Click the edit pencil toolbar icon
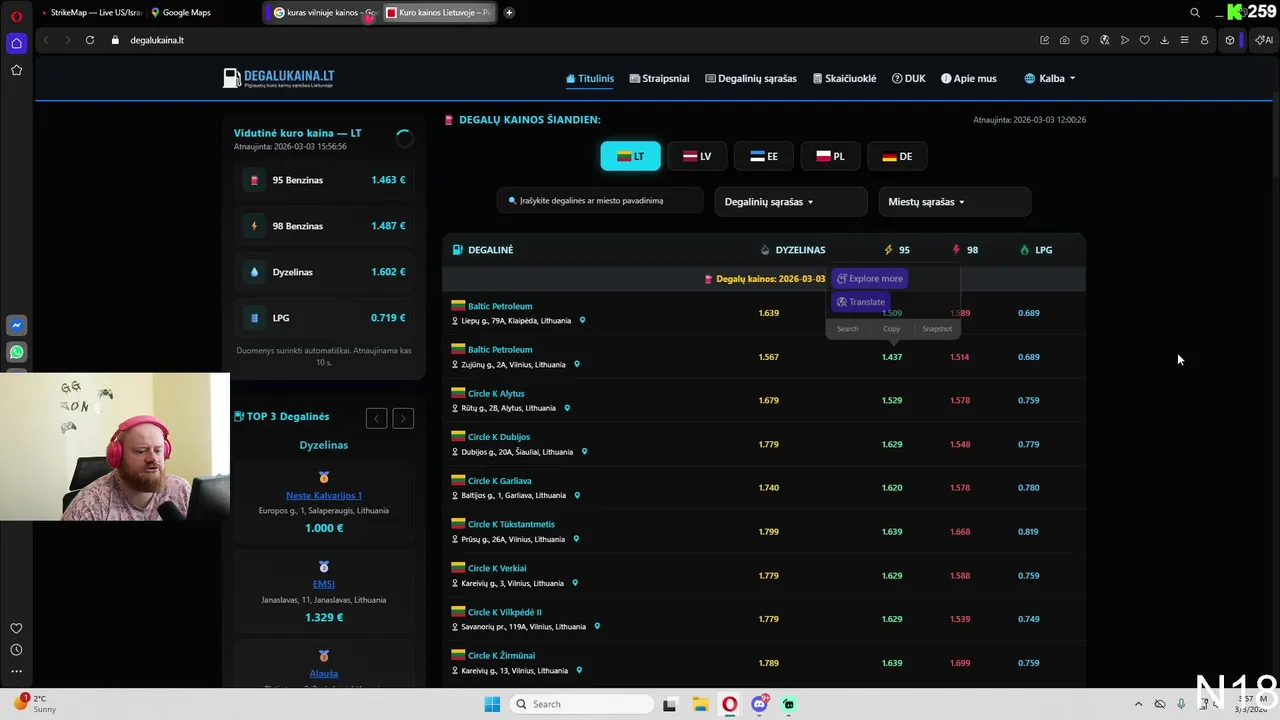Screen dimensions: 1280x720 [x=1044, y=40]
